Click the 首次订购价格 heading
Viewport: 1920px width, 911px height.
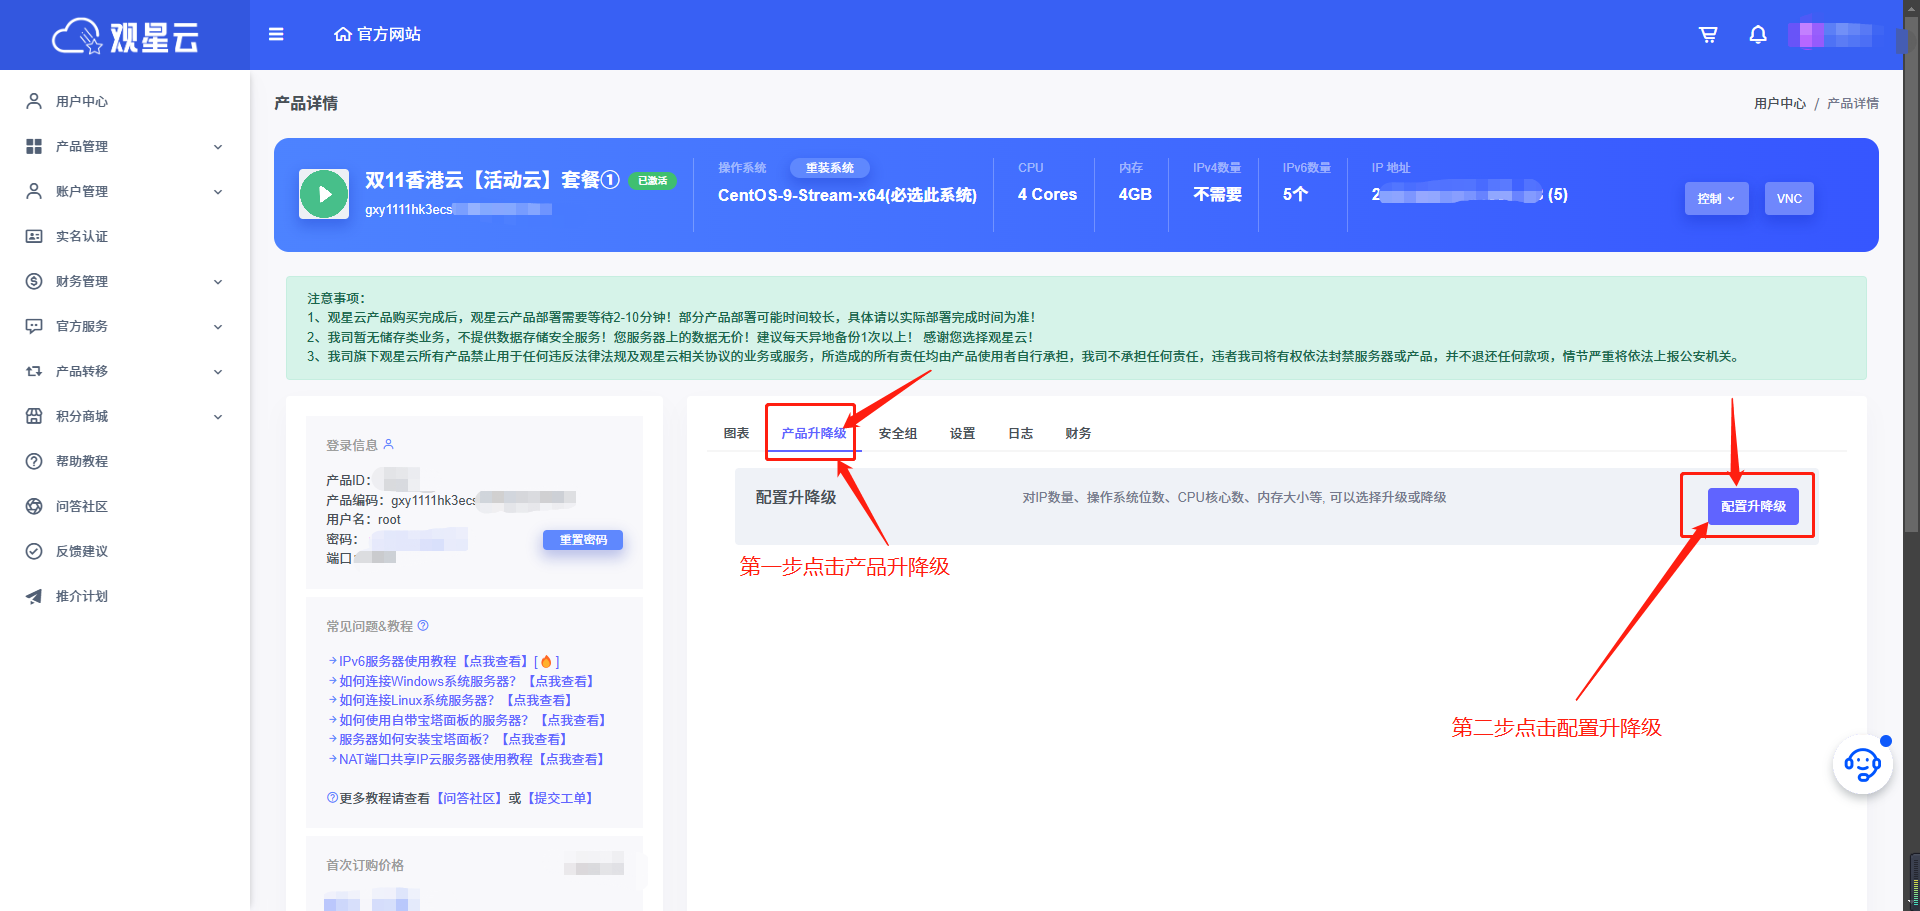point(365,865)
